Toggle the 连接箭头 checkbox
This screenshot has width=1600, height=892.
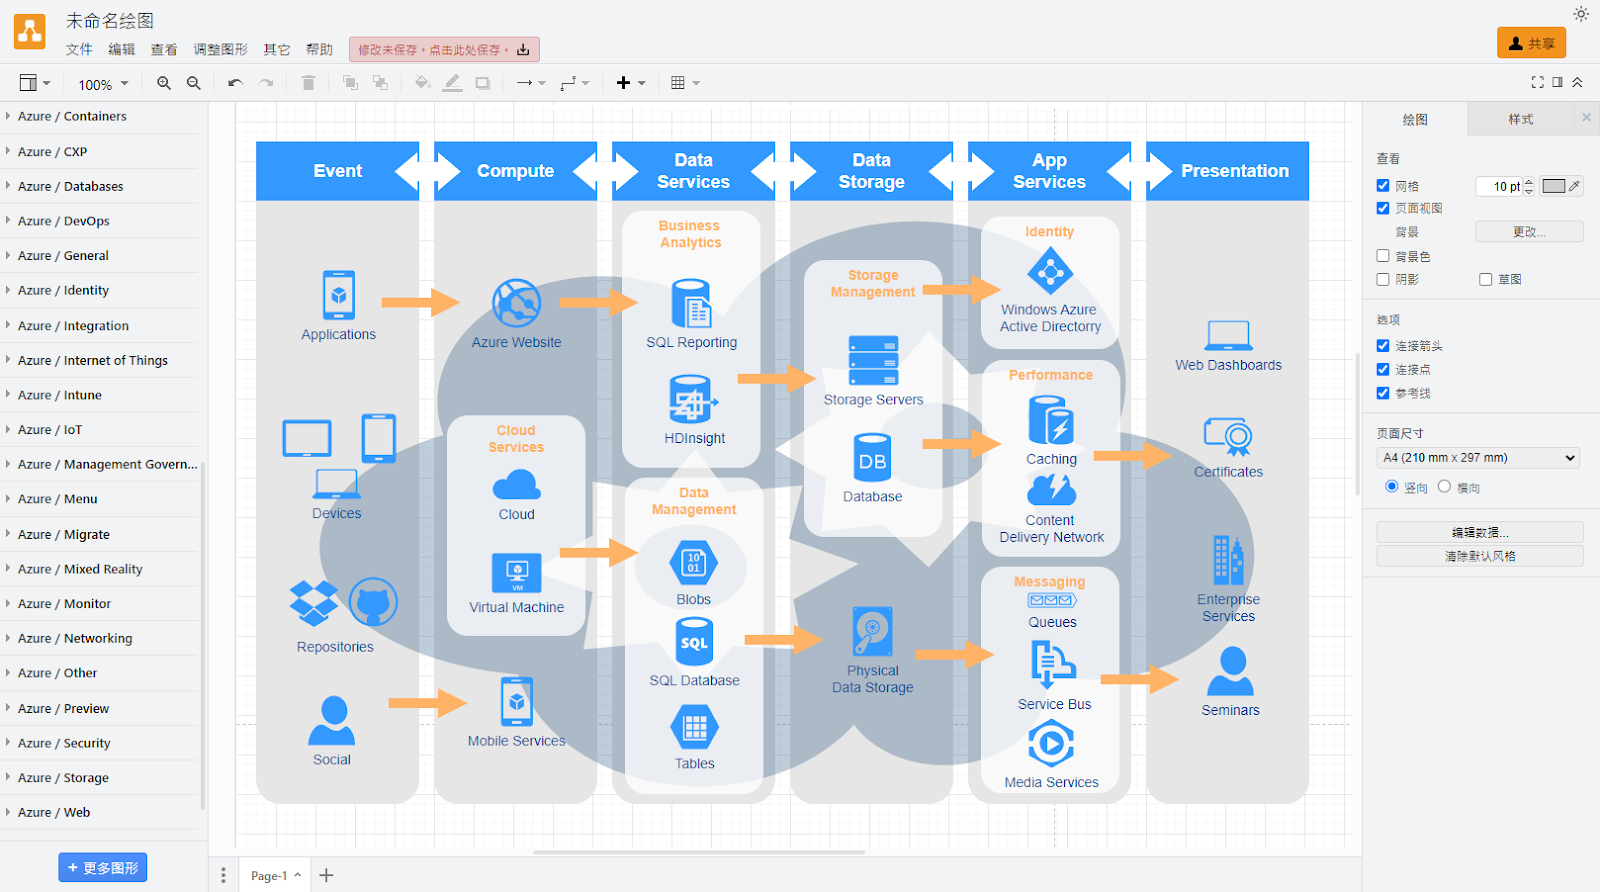click(1383, 345)
